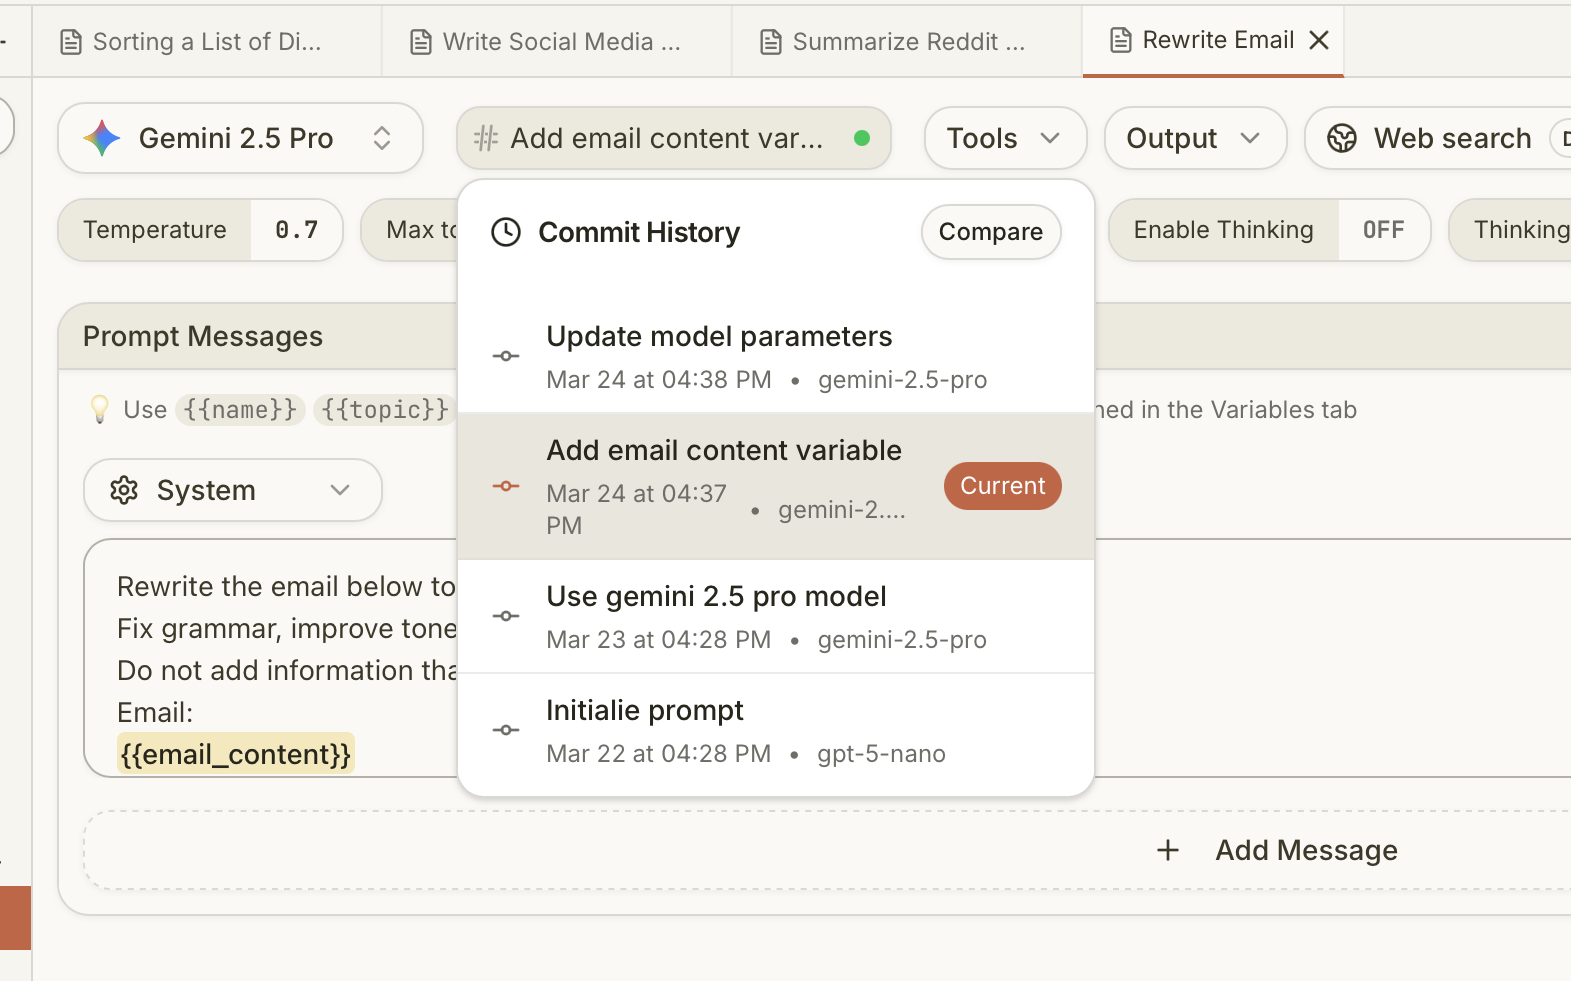Click the document icon on Rewrite Email tab

tap(1121, 40)
